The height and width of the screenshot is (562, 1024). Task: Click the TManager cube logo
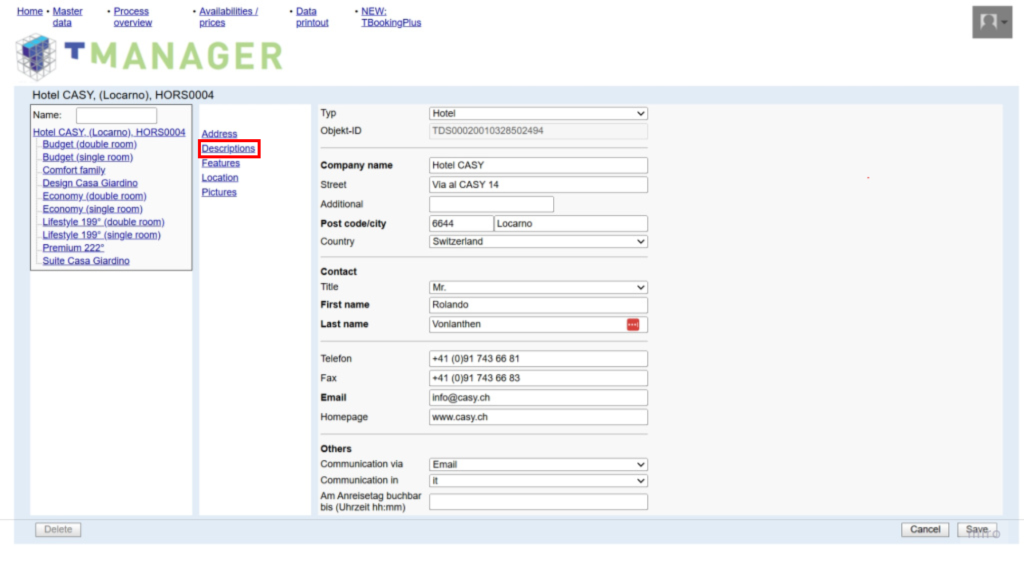coord(37,57)
